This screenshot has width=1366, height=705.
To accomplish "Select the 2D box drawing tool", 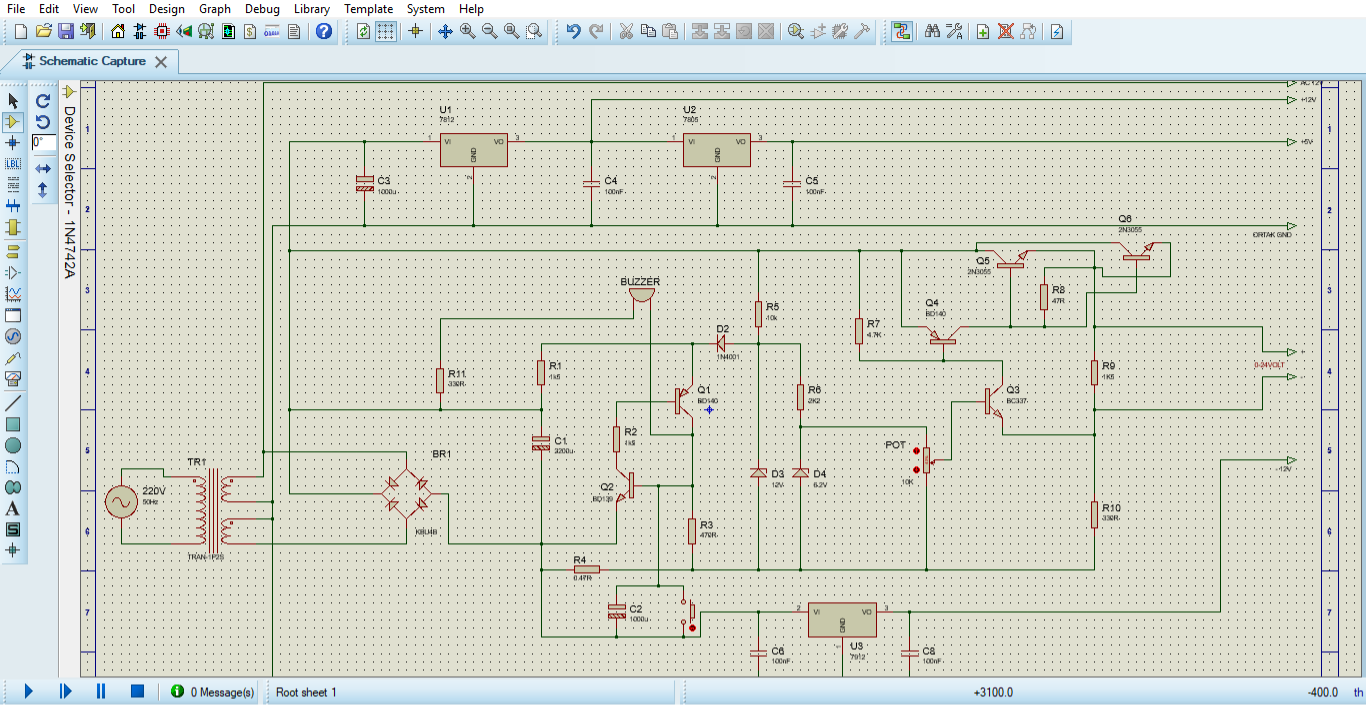I will [13, 424].
